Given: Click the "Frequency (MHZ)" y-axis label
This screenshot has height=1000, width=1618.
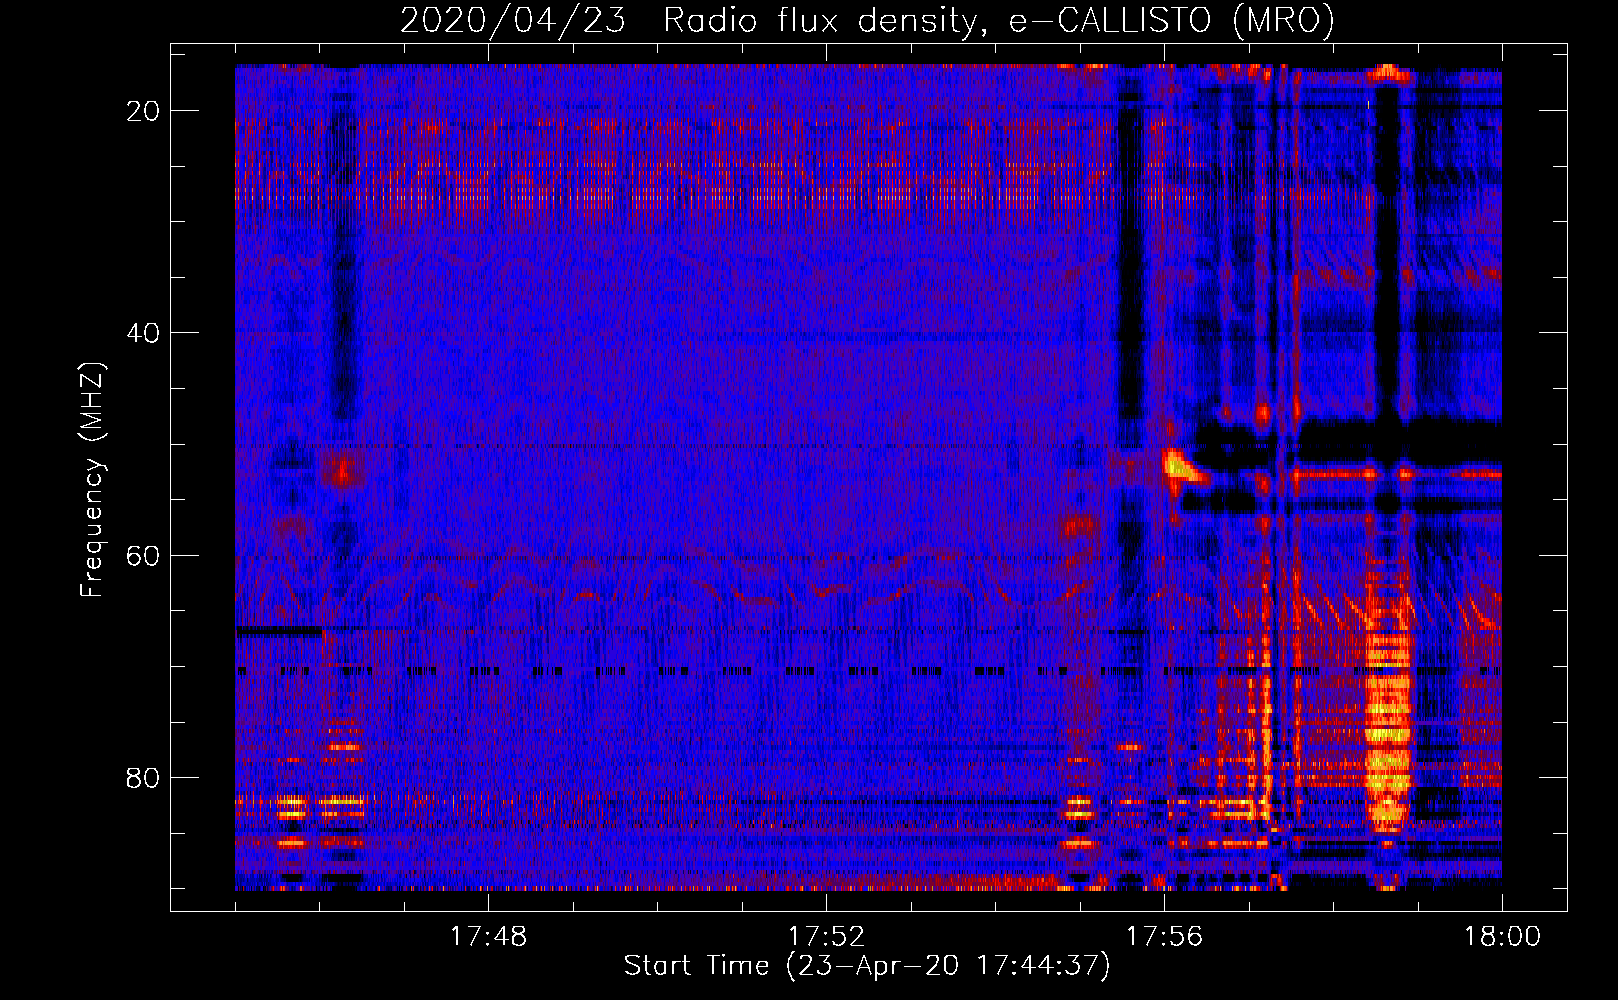Looking at the screenshot, I should tap(92, 480).
